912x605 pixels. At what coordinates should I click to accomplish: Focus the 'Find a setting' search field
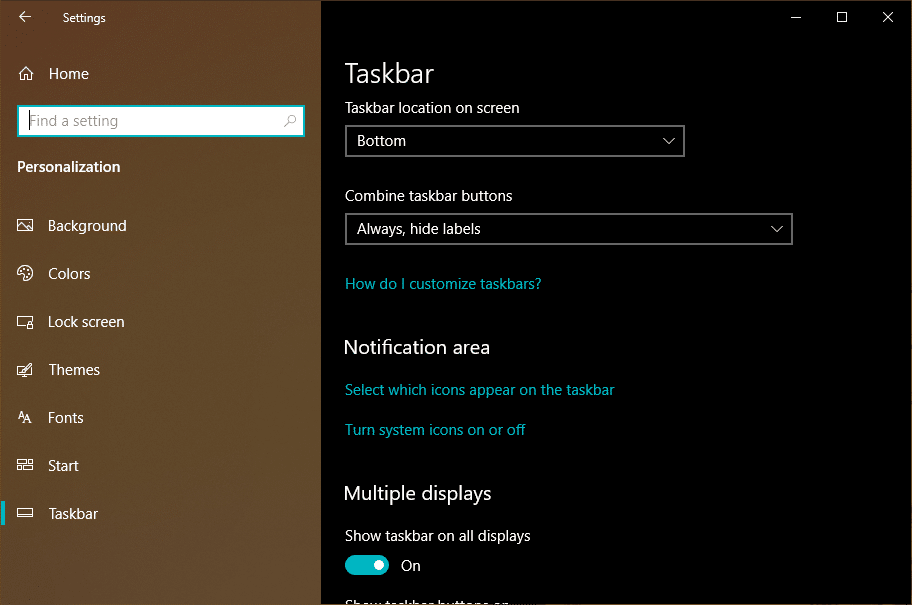[x=150, y=121]
